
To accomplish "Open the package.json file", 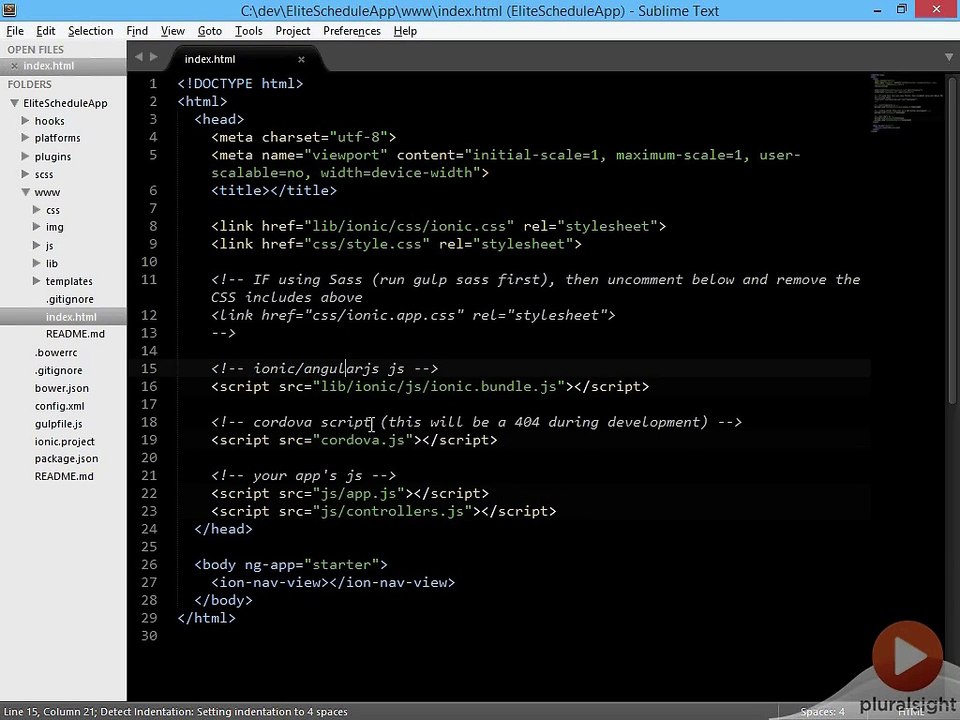I will (66, 459).
